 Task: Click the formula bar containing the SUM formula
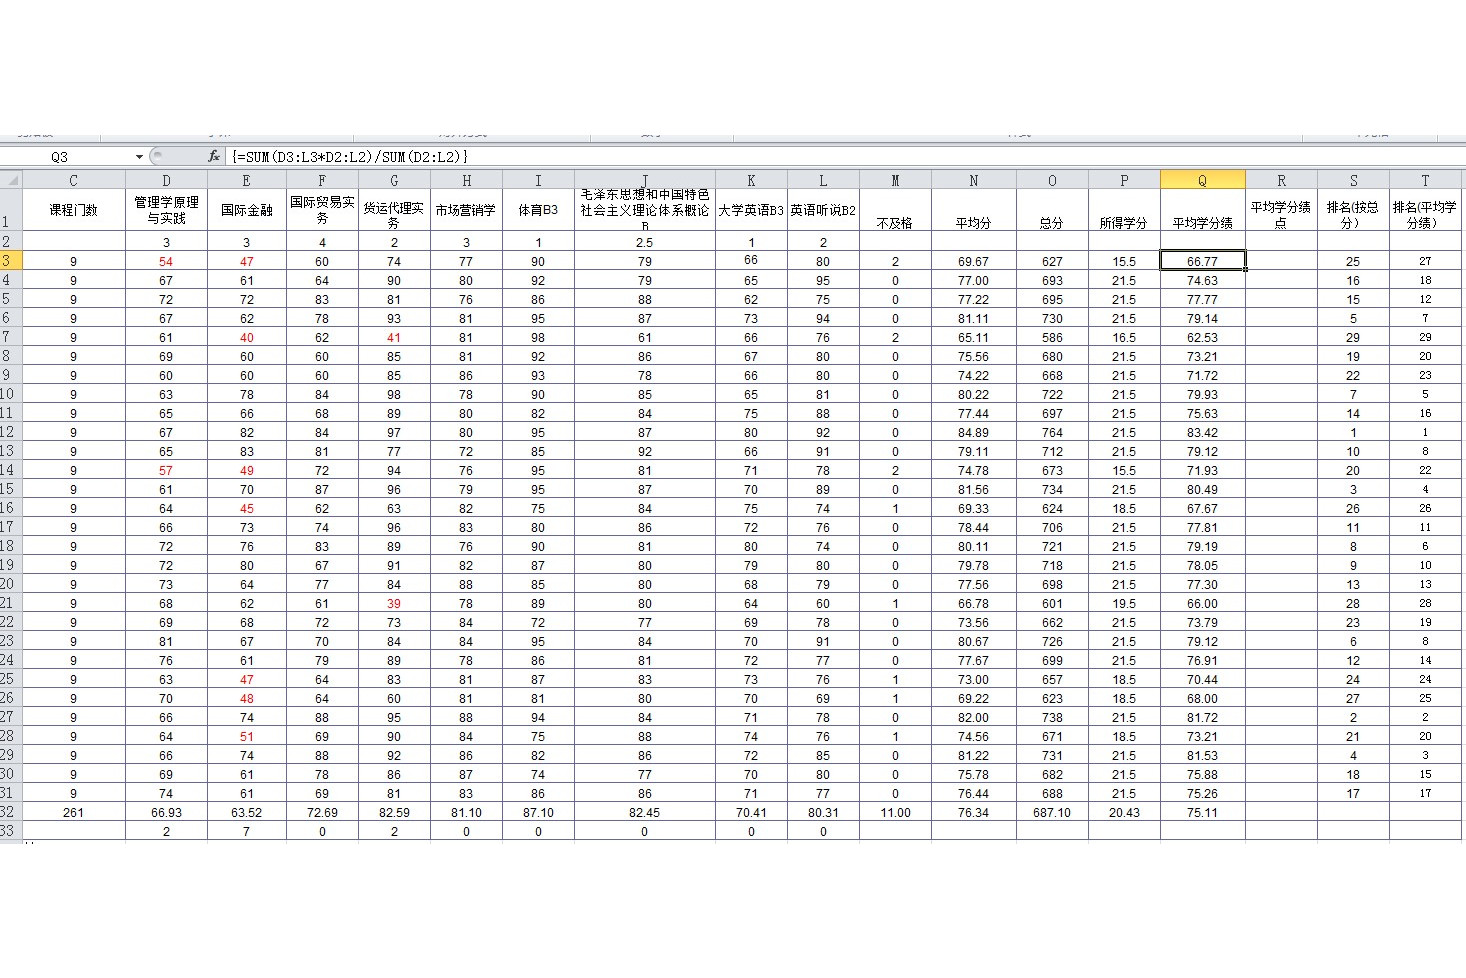[x=800, y=157]
